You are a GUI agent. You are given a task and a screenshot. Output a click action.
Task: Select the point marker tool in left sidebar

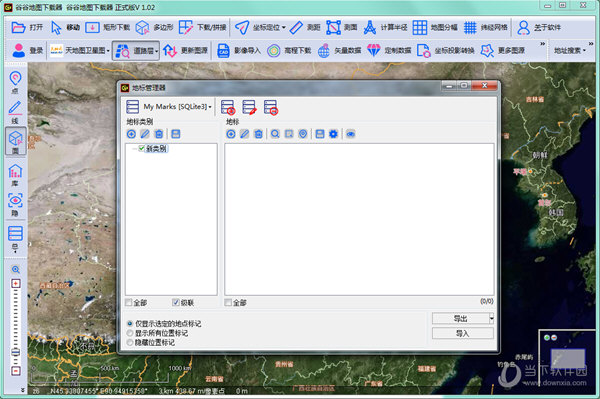(15, 82)
